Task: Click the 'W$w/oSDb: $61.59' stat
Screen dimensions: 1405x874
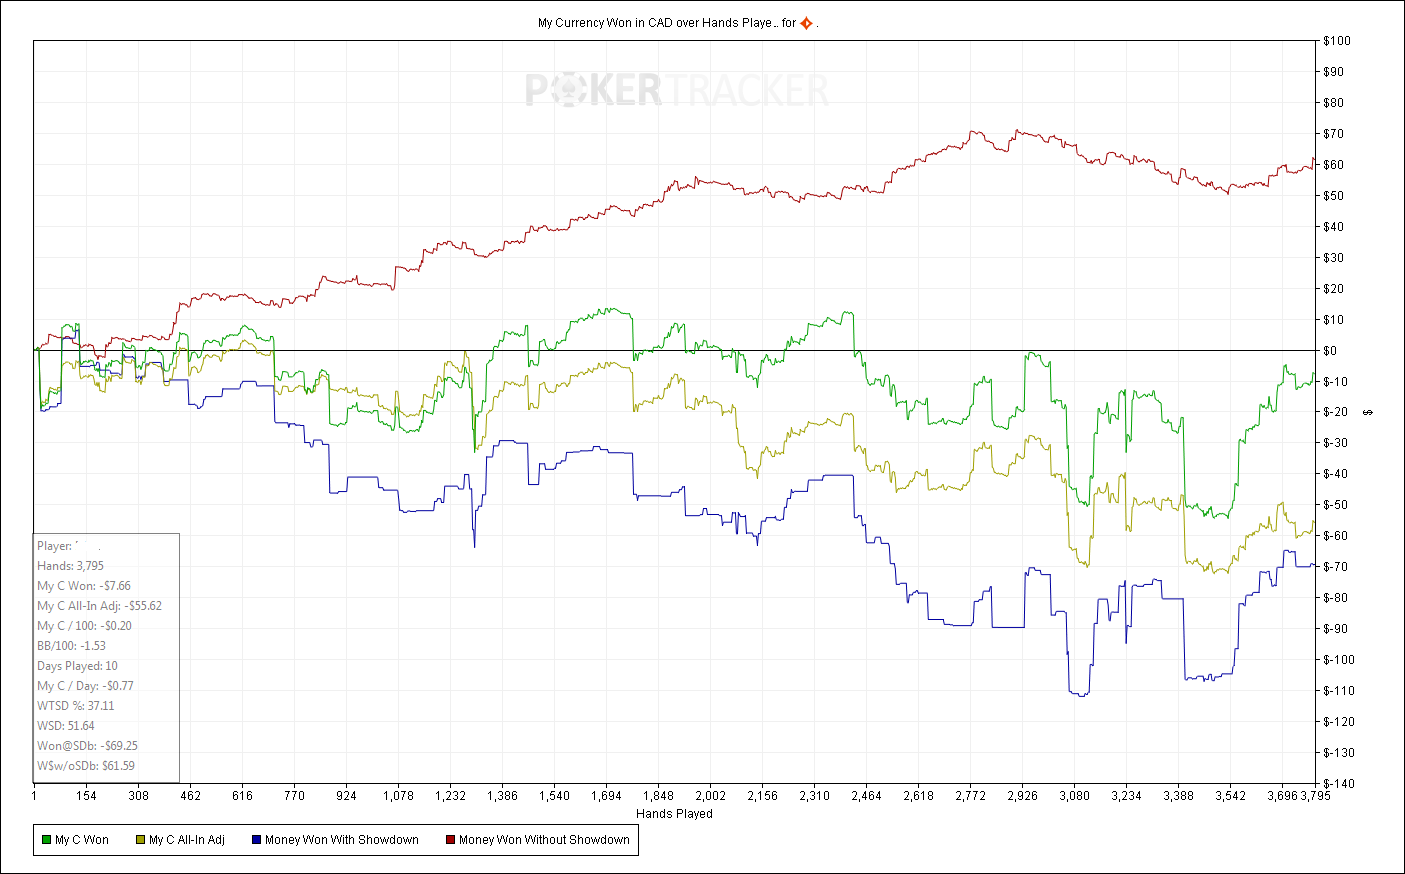Action: tap(86, 766)
